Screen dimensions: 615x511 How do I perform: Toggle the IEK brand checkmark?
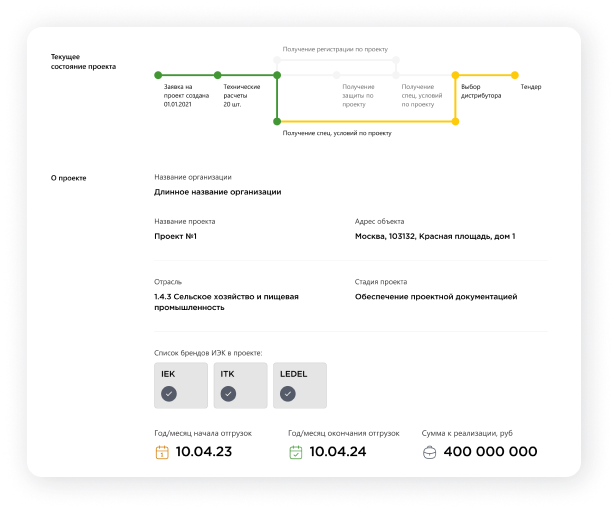pos(168,394)
